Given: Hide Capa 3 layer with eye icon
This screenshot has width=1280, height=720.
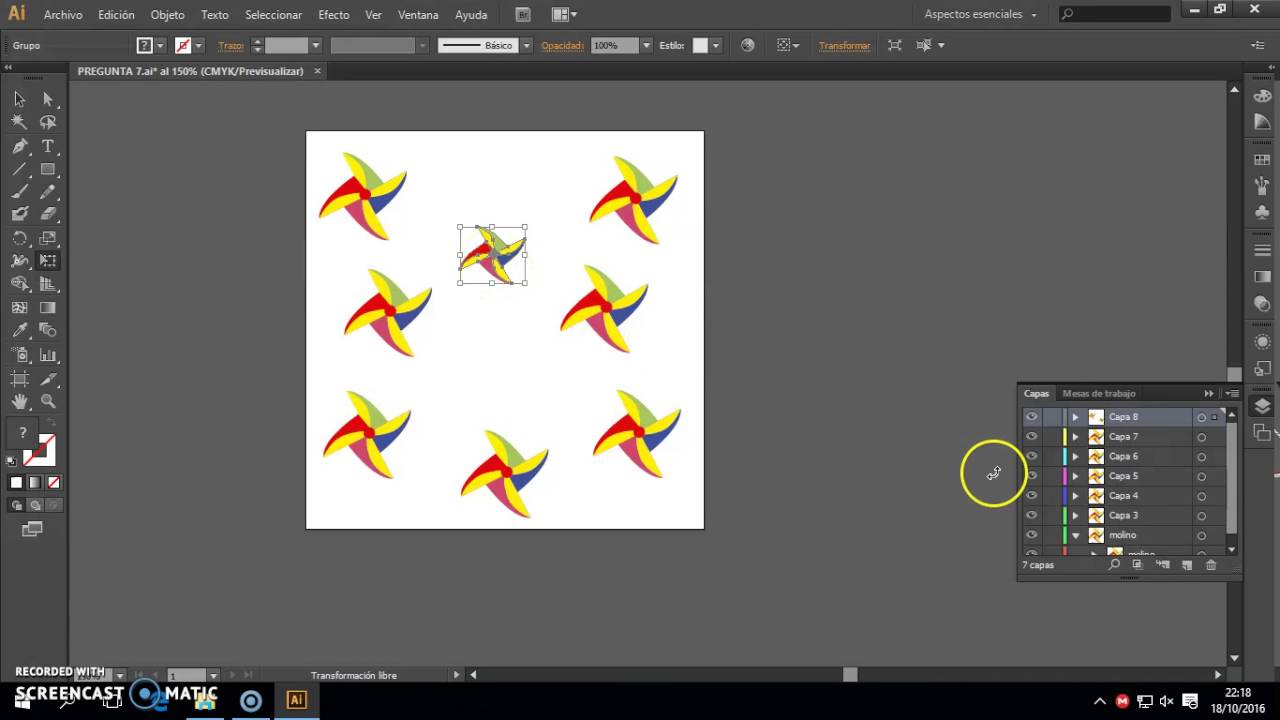Looking at the screenshot, I should (1031, 515).
